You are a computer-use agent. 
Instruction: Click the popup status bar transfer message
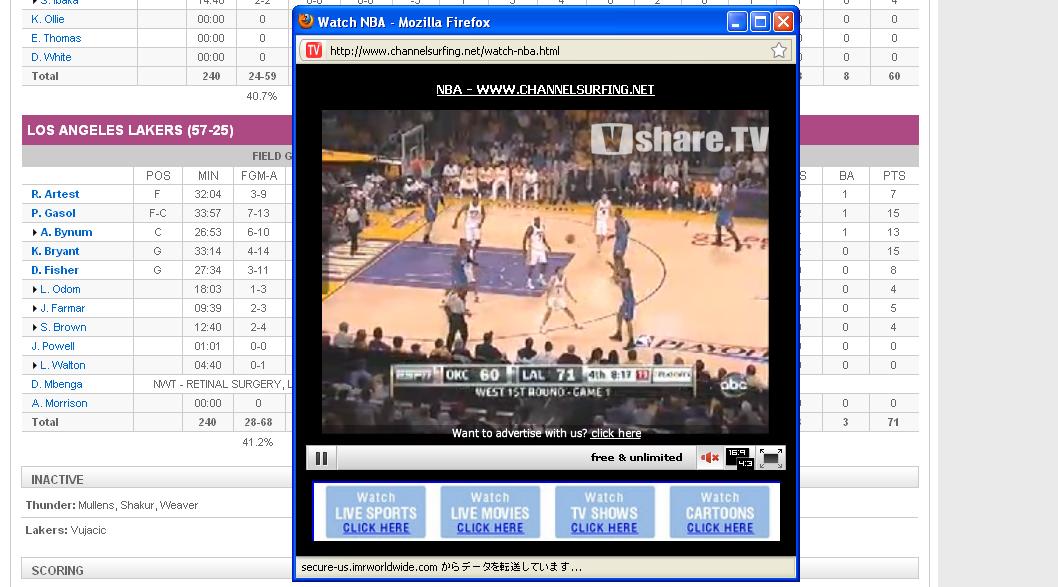click(441, 567)
